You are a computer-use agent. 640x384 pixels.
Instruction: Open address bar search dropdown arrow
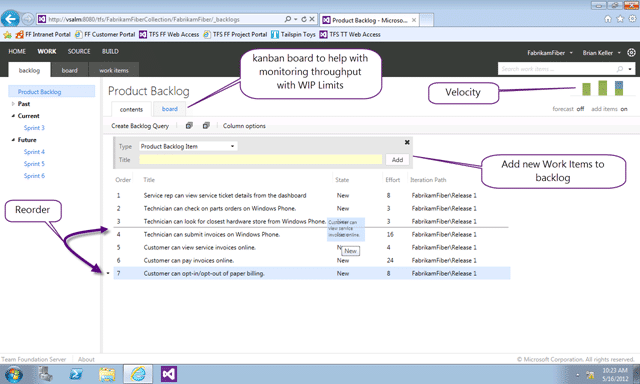[x=296, y=19]
